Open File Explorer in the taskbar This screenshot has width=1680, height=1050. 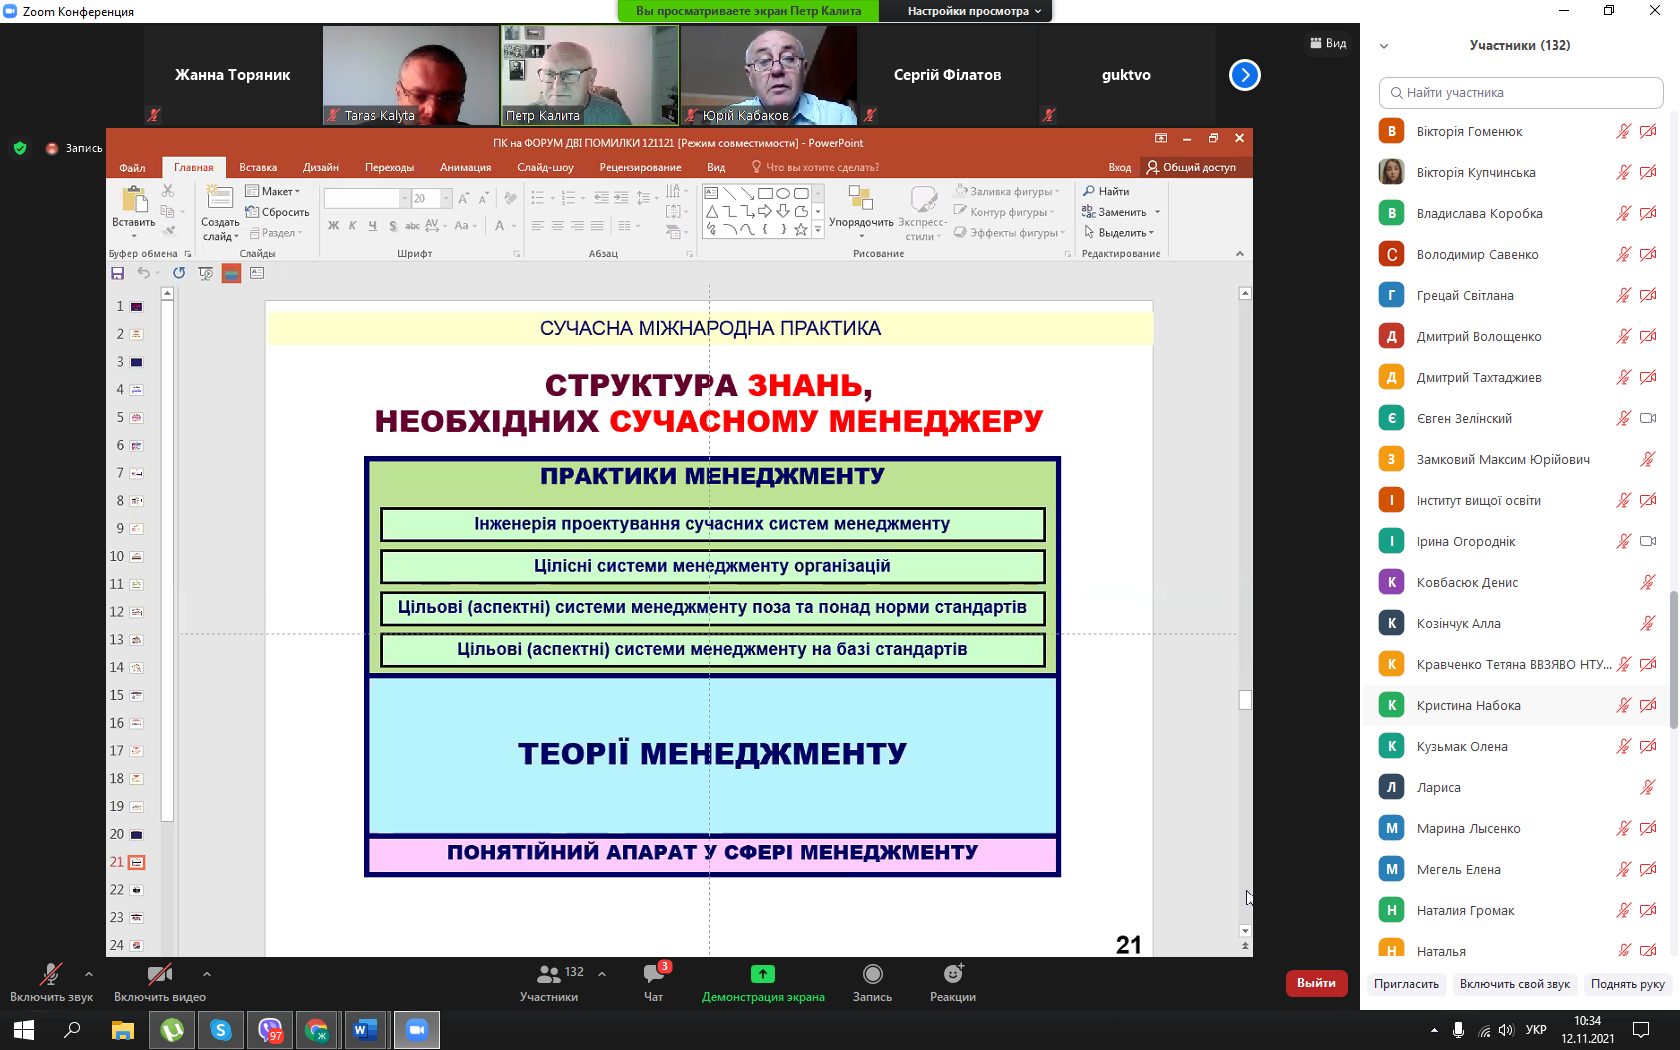click(122, 1030)
